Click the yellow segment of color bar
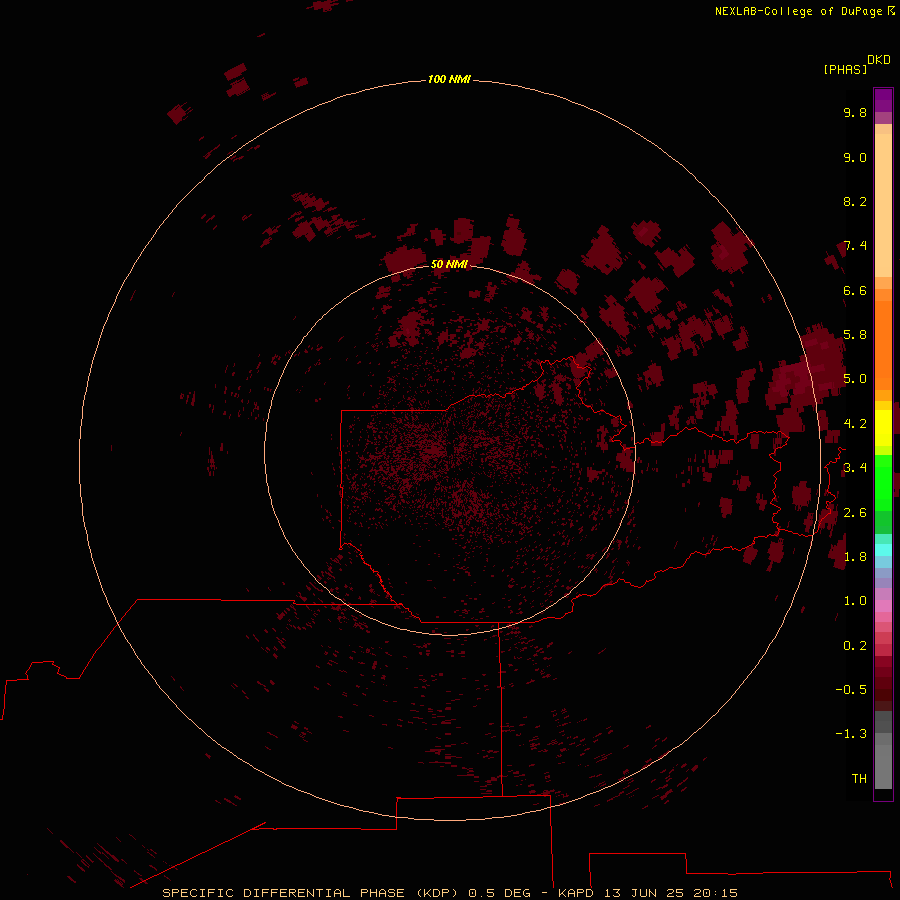 883,428
